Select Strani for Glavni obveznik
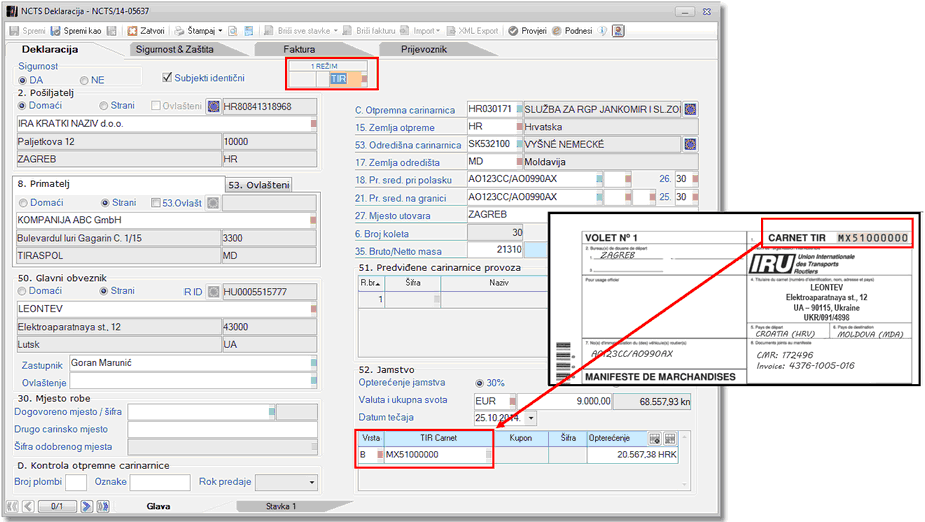The image size is (925, 522). 104,291
